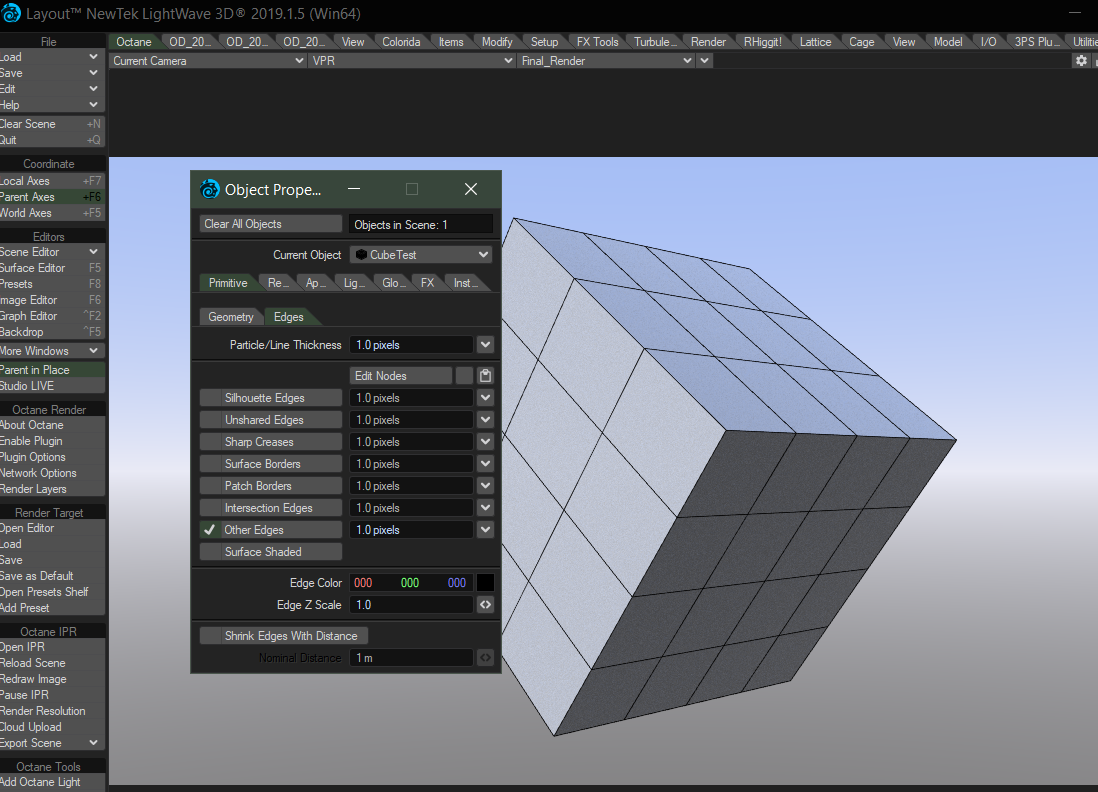
Task: Click the red Edge Color value
Action: tap(363, 583)
